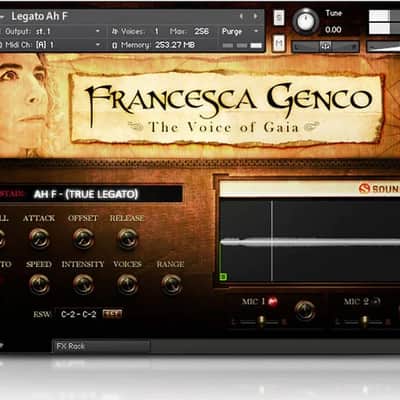Adjust the Release knob
This screenshot has width=400, height=400.
[x=127, y=239]
